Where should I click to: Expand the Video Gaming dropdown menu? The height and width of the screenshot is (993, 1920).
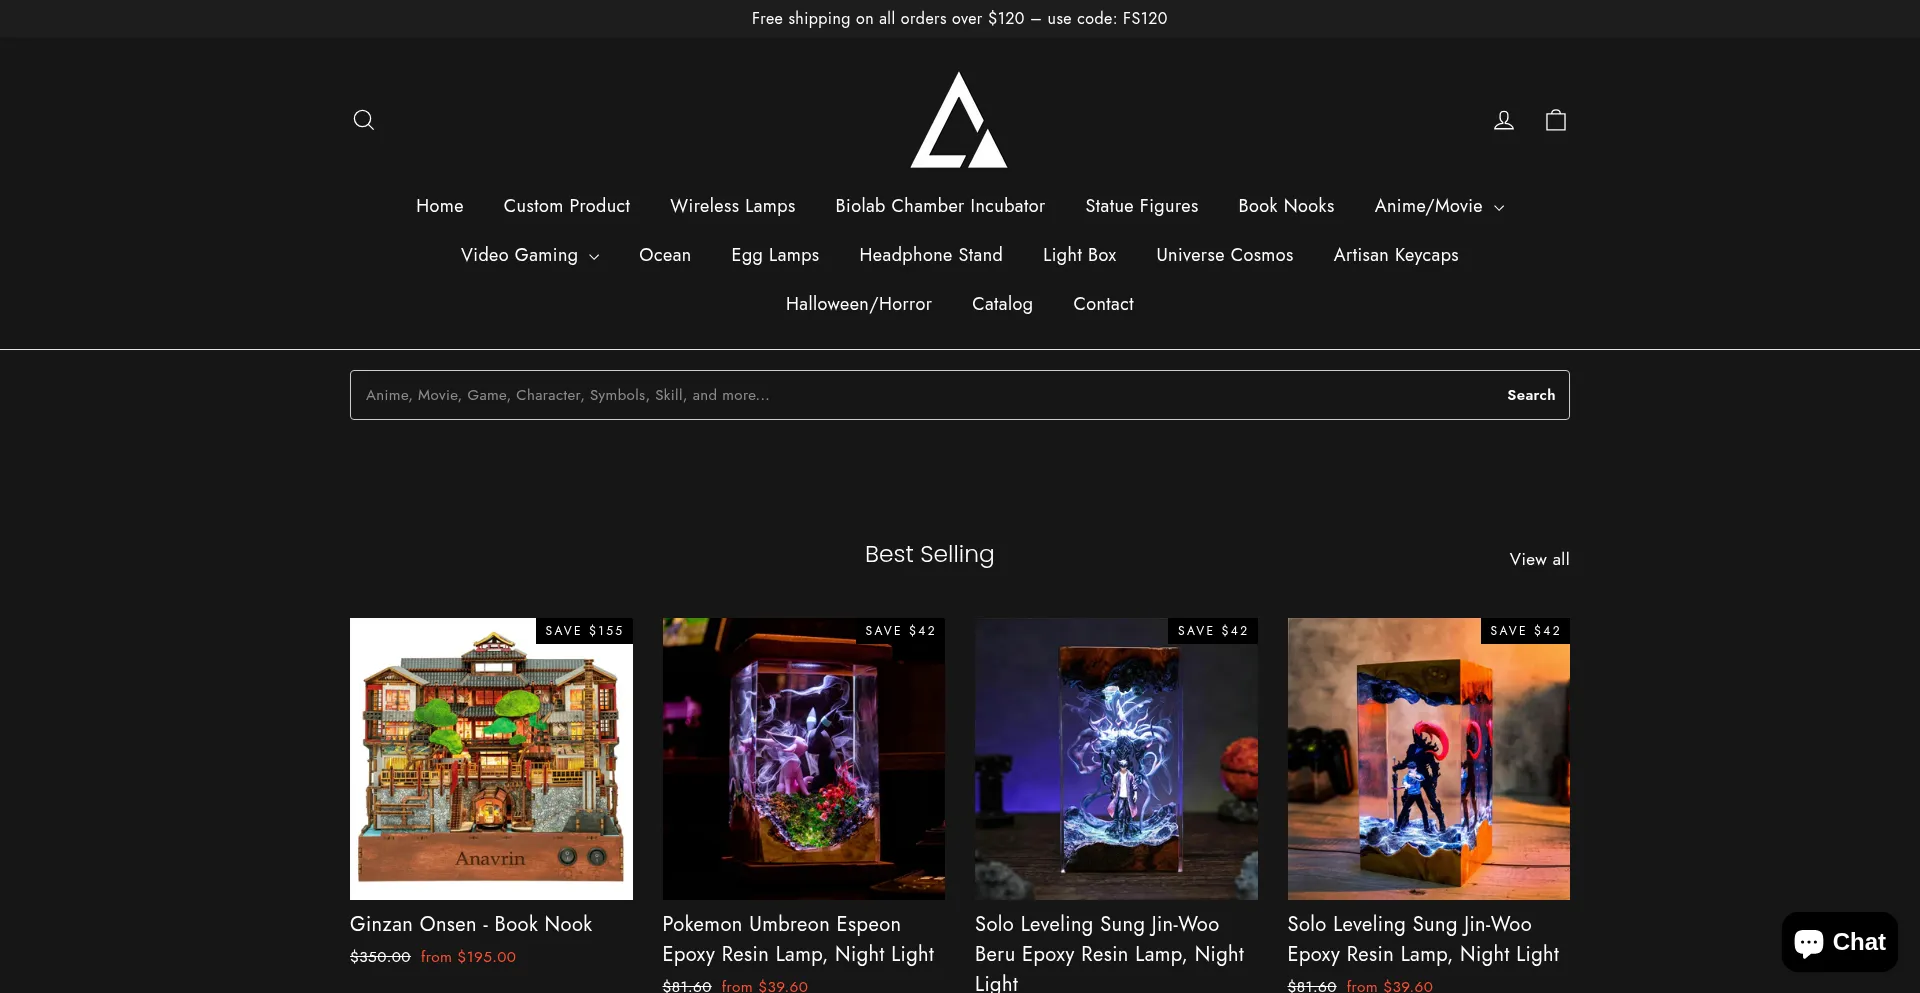click(x=529, y=255)
